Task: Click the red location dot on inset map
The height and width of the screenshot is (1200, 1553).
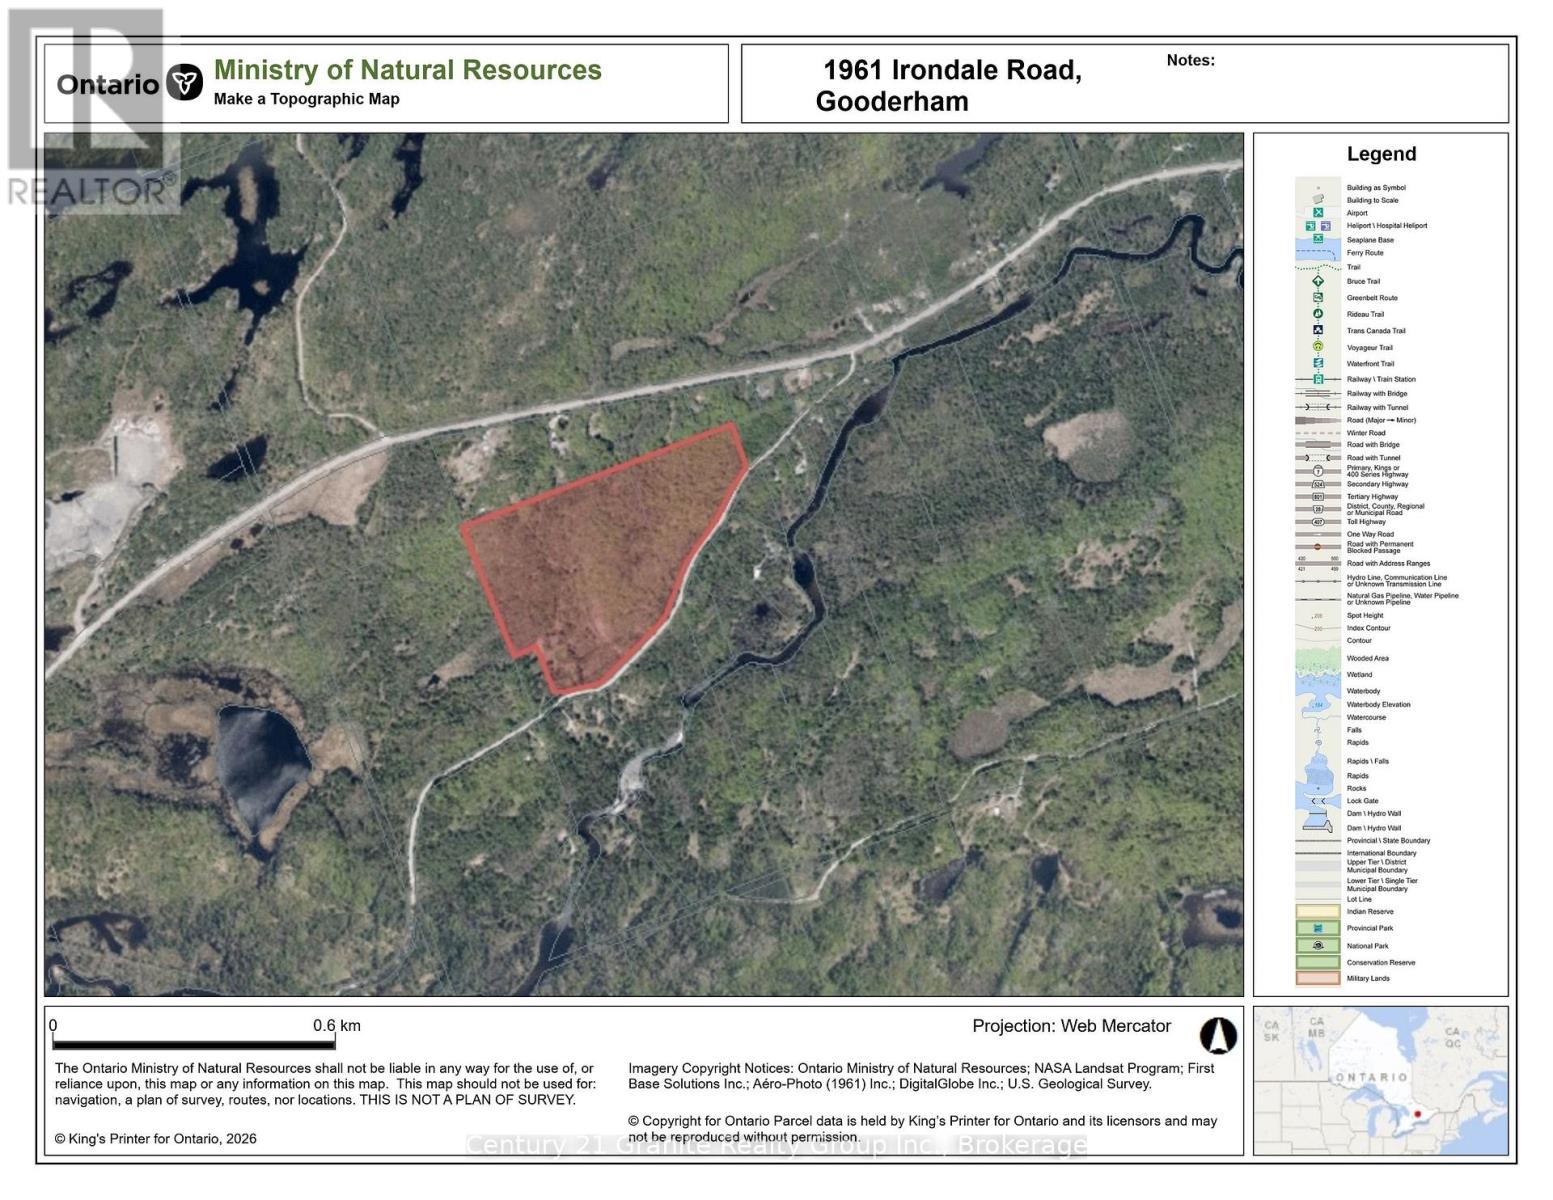Action: (1417, 1113)
